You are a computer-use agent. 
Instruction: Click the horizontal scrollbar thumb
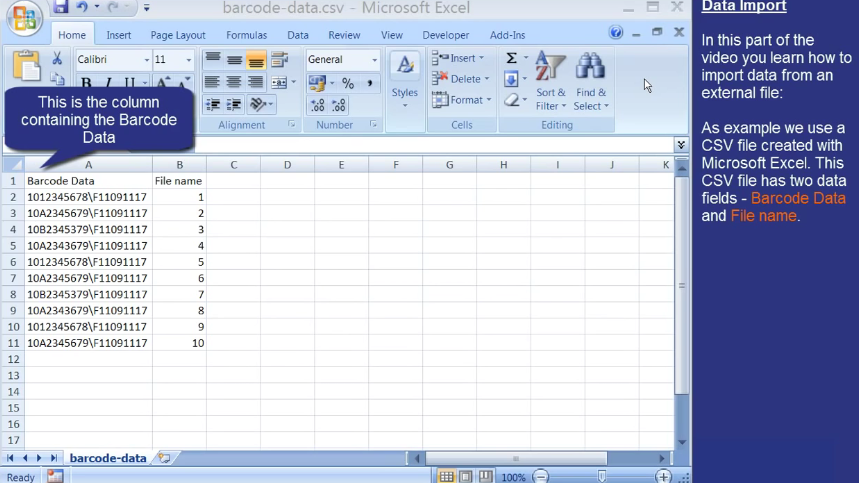(x=516, y=458)
